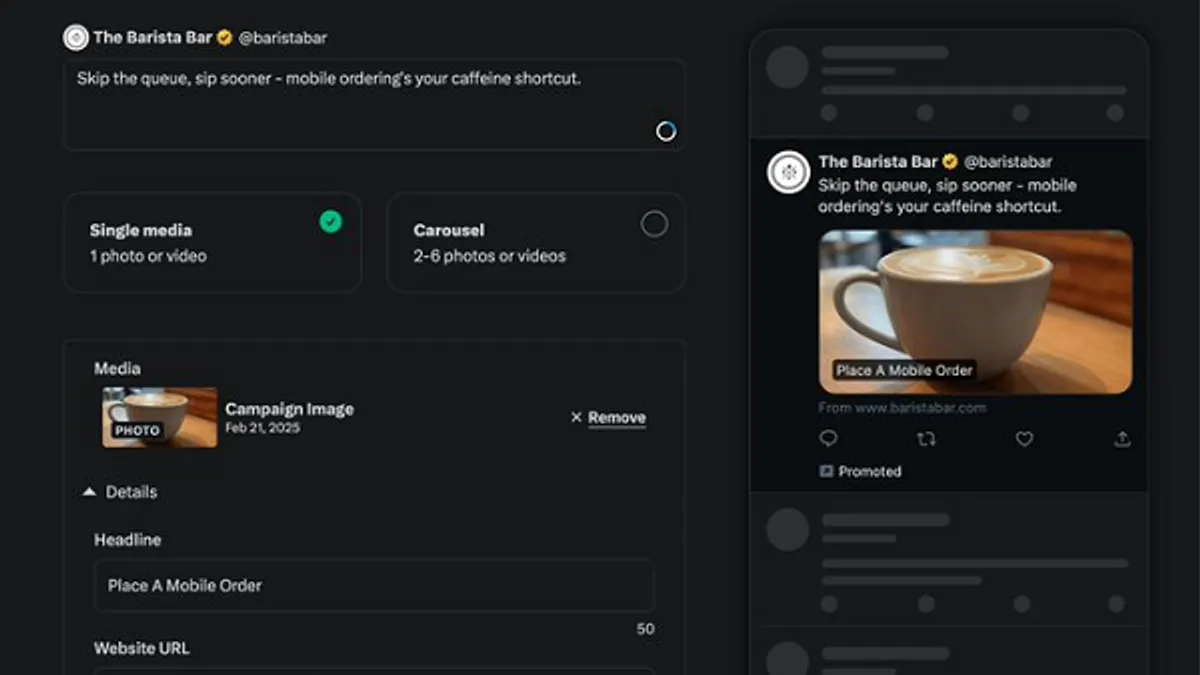Viewport: 1200px width, 675px height.
Task: Click the like heart icon in preview tweet
Action: coord(1024,439)
